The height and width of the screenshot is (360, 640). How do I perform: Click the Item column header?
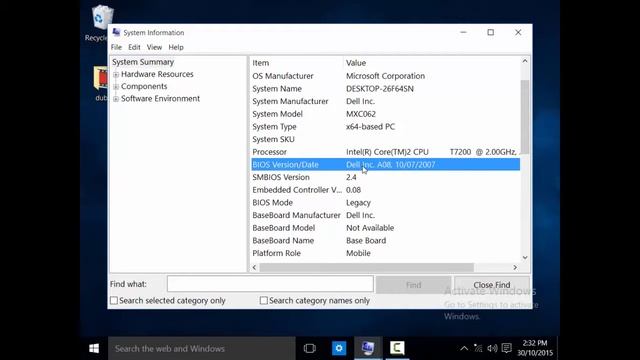(x=297, y=63)
